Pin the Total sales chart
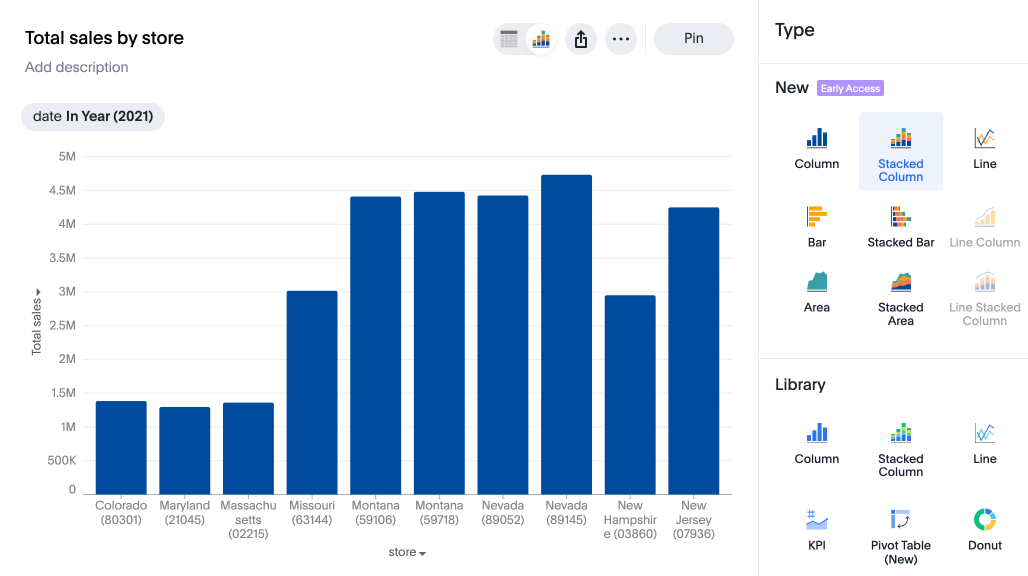 [693, 38]
